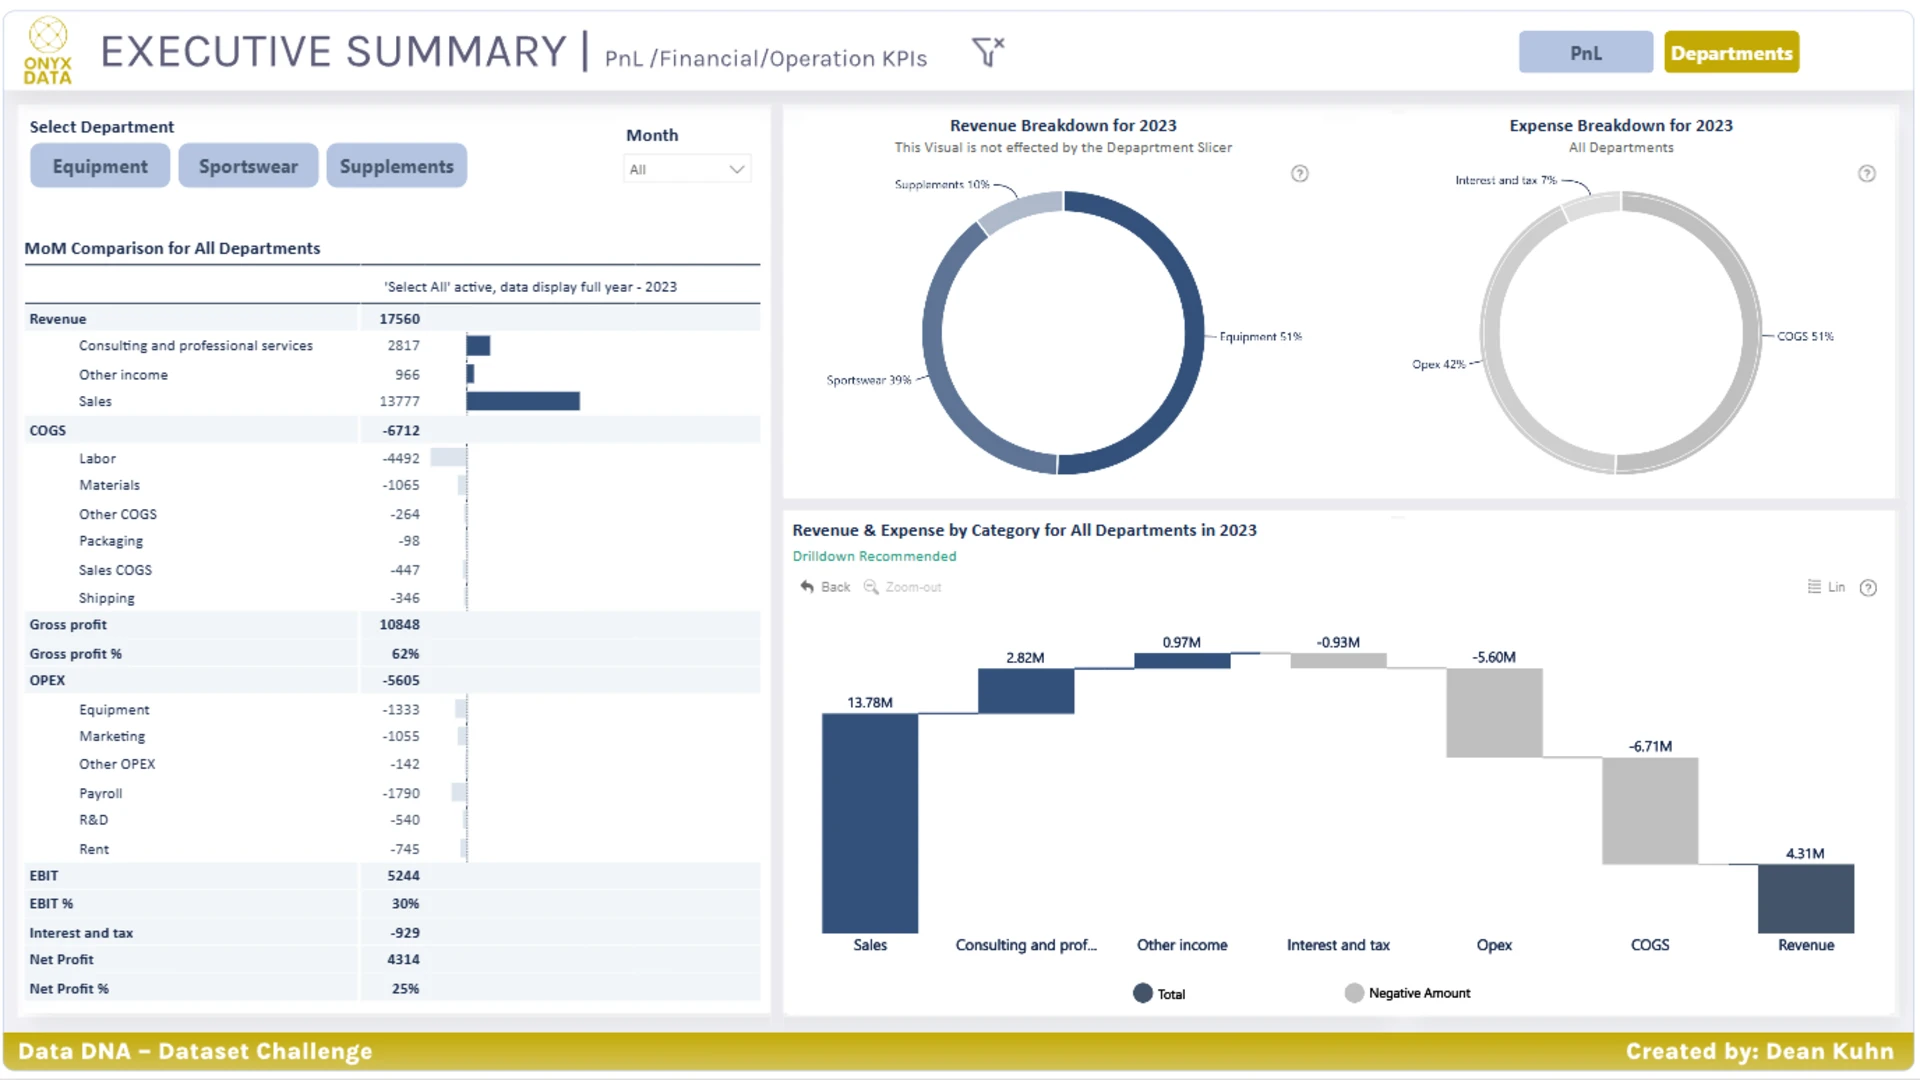Switch to the PnL tab

[1585, 53]
